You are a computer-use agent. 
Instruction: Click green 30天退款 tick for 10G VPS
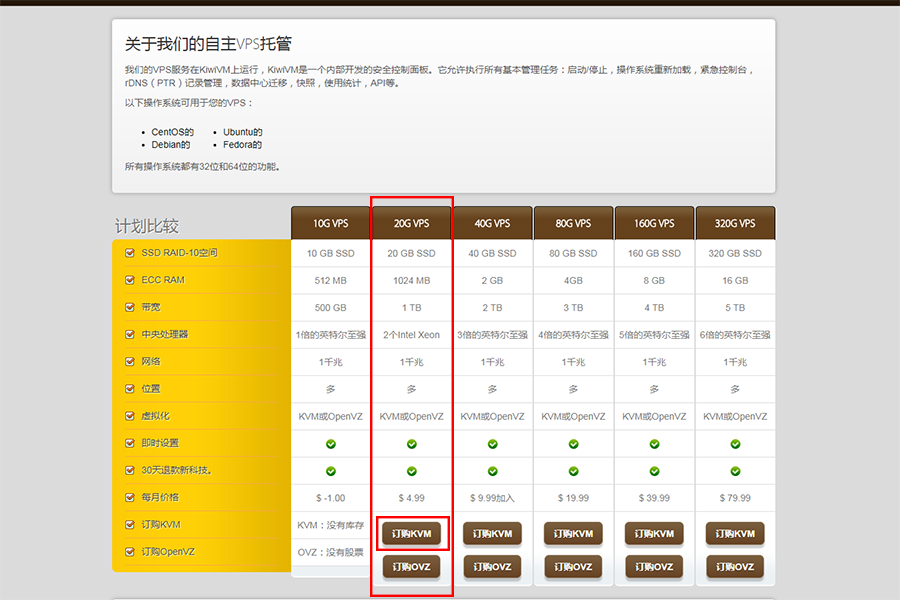[x=331, y=471]
